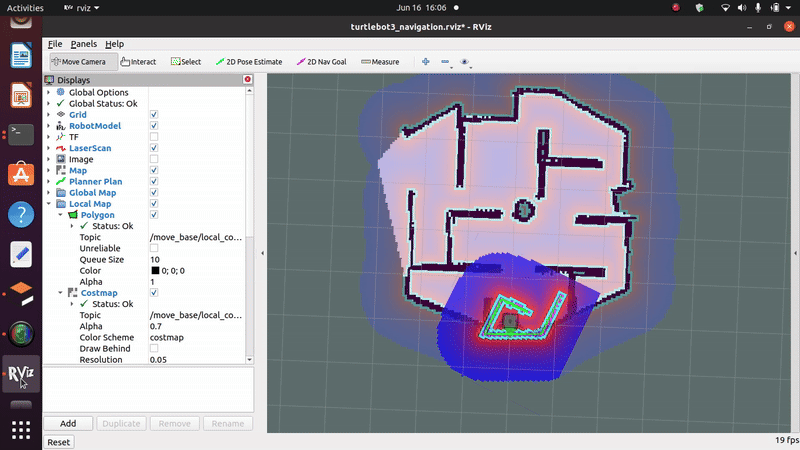Expand the Grid display properties
Screen dimensions: 800x450
click(48, 114)
